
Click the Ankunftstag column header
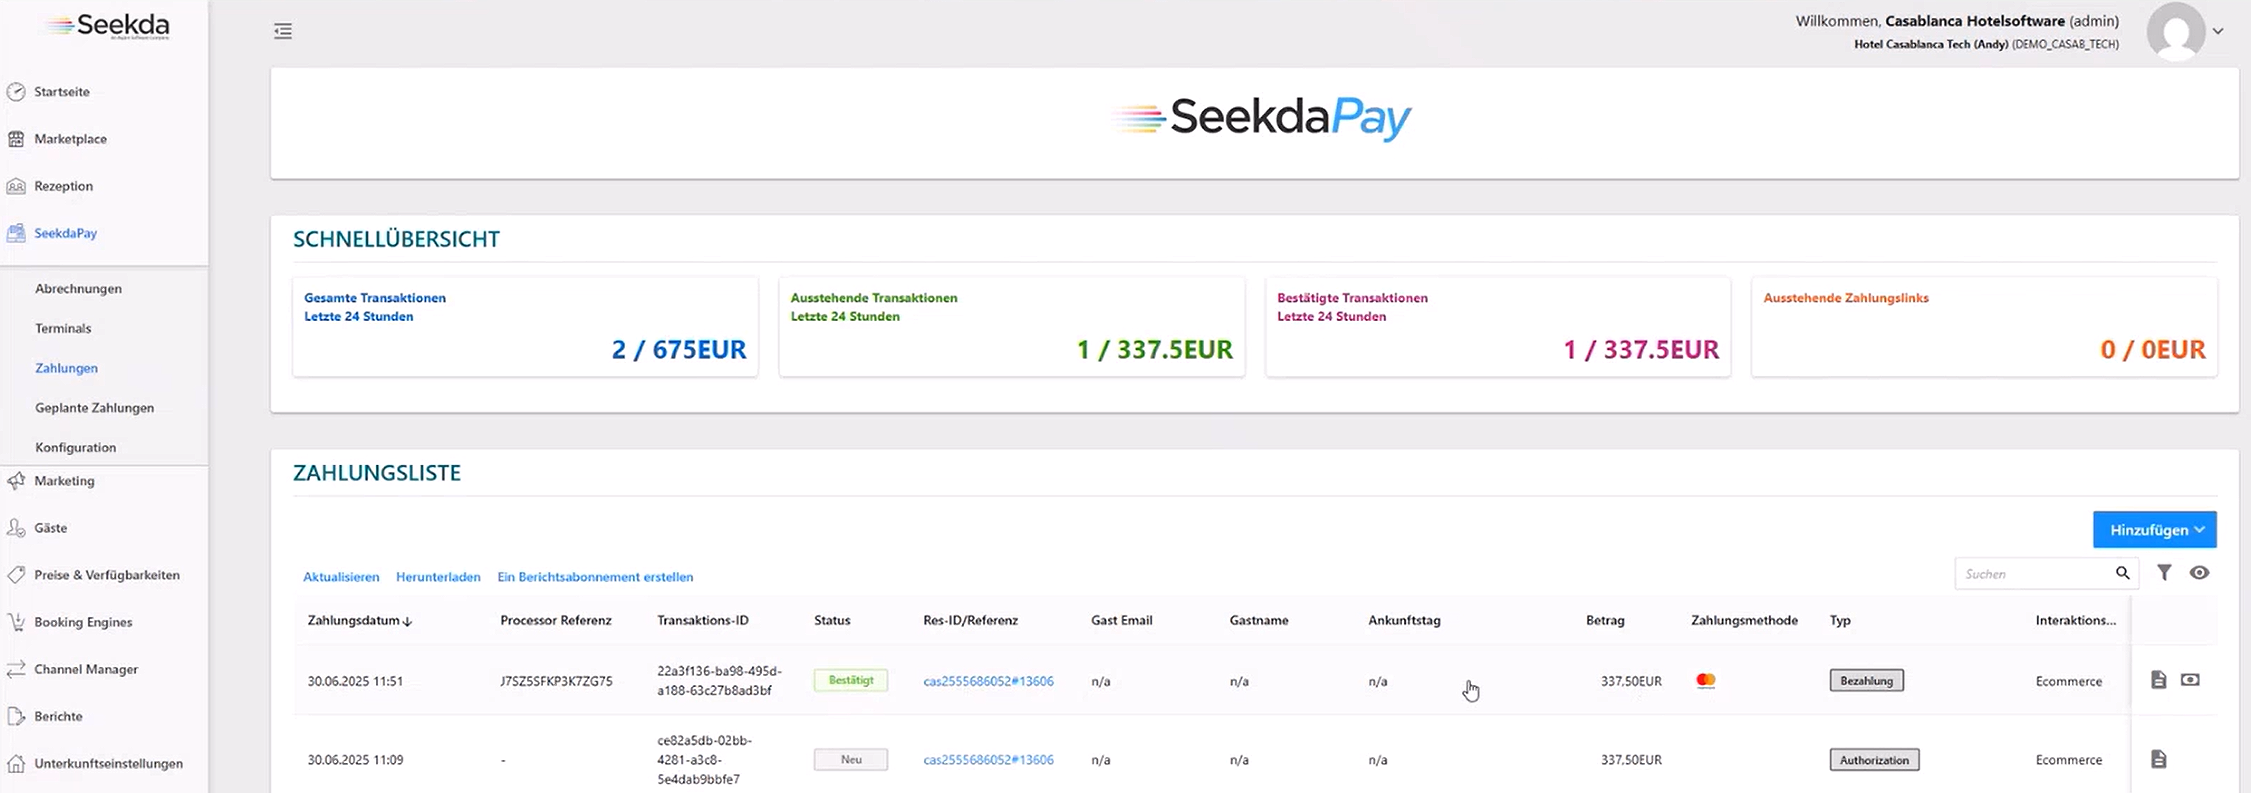(1404, 620)
